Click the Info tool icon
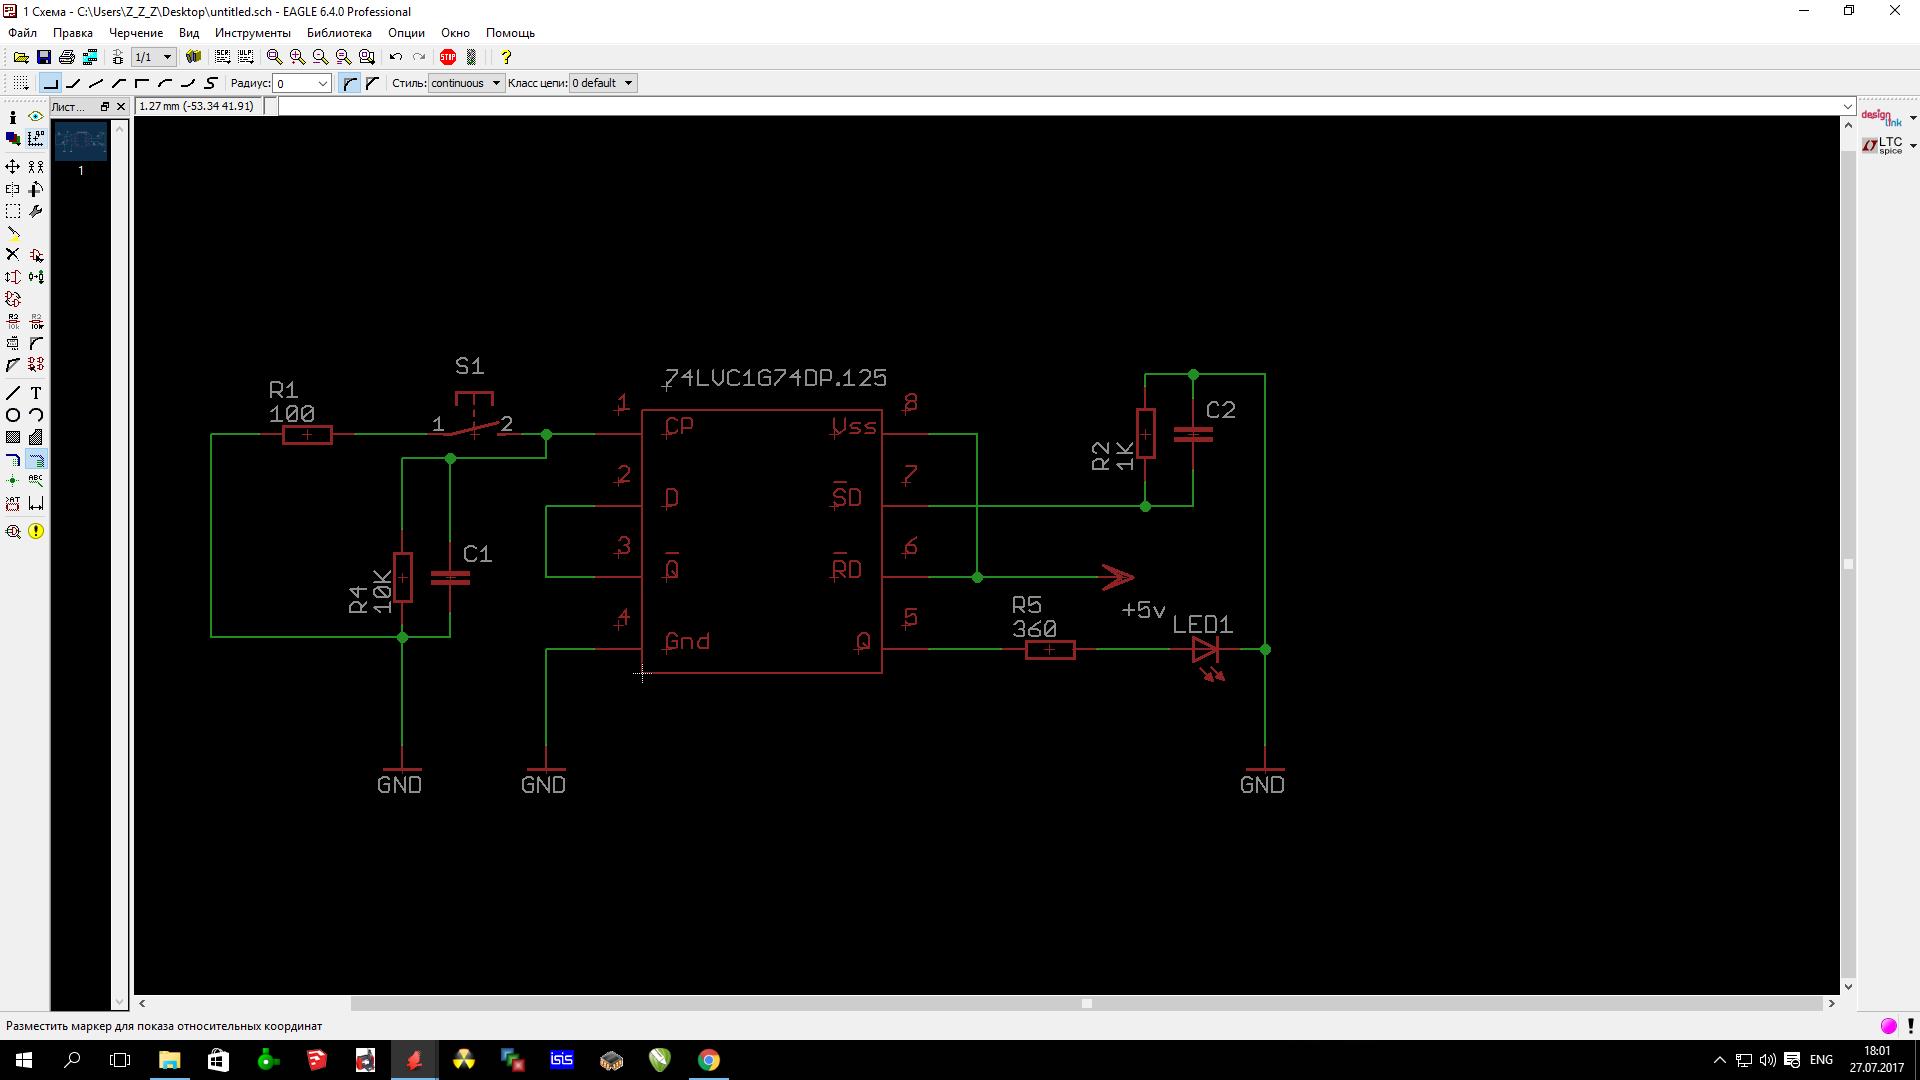Image resolution: width=1920 pixels, height=1080 pixels. [13, 117]
